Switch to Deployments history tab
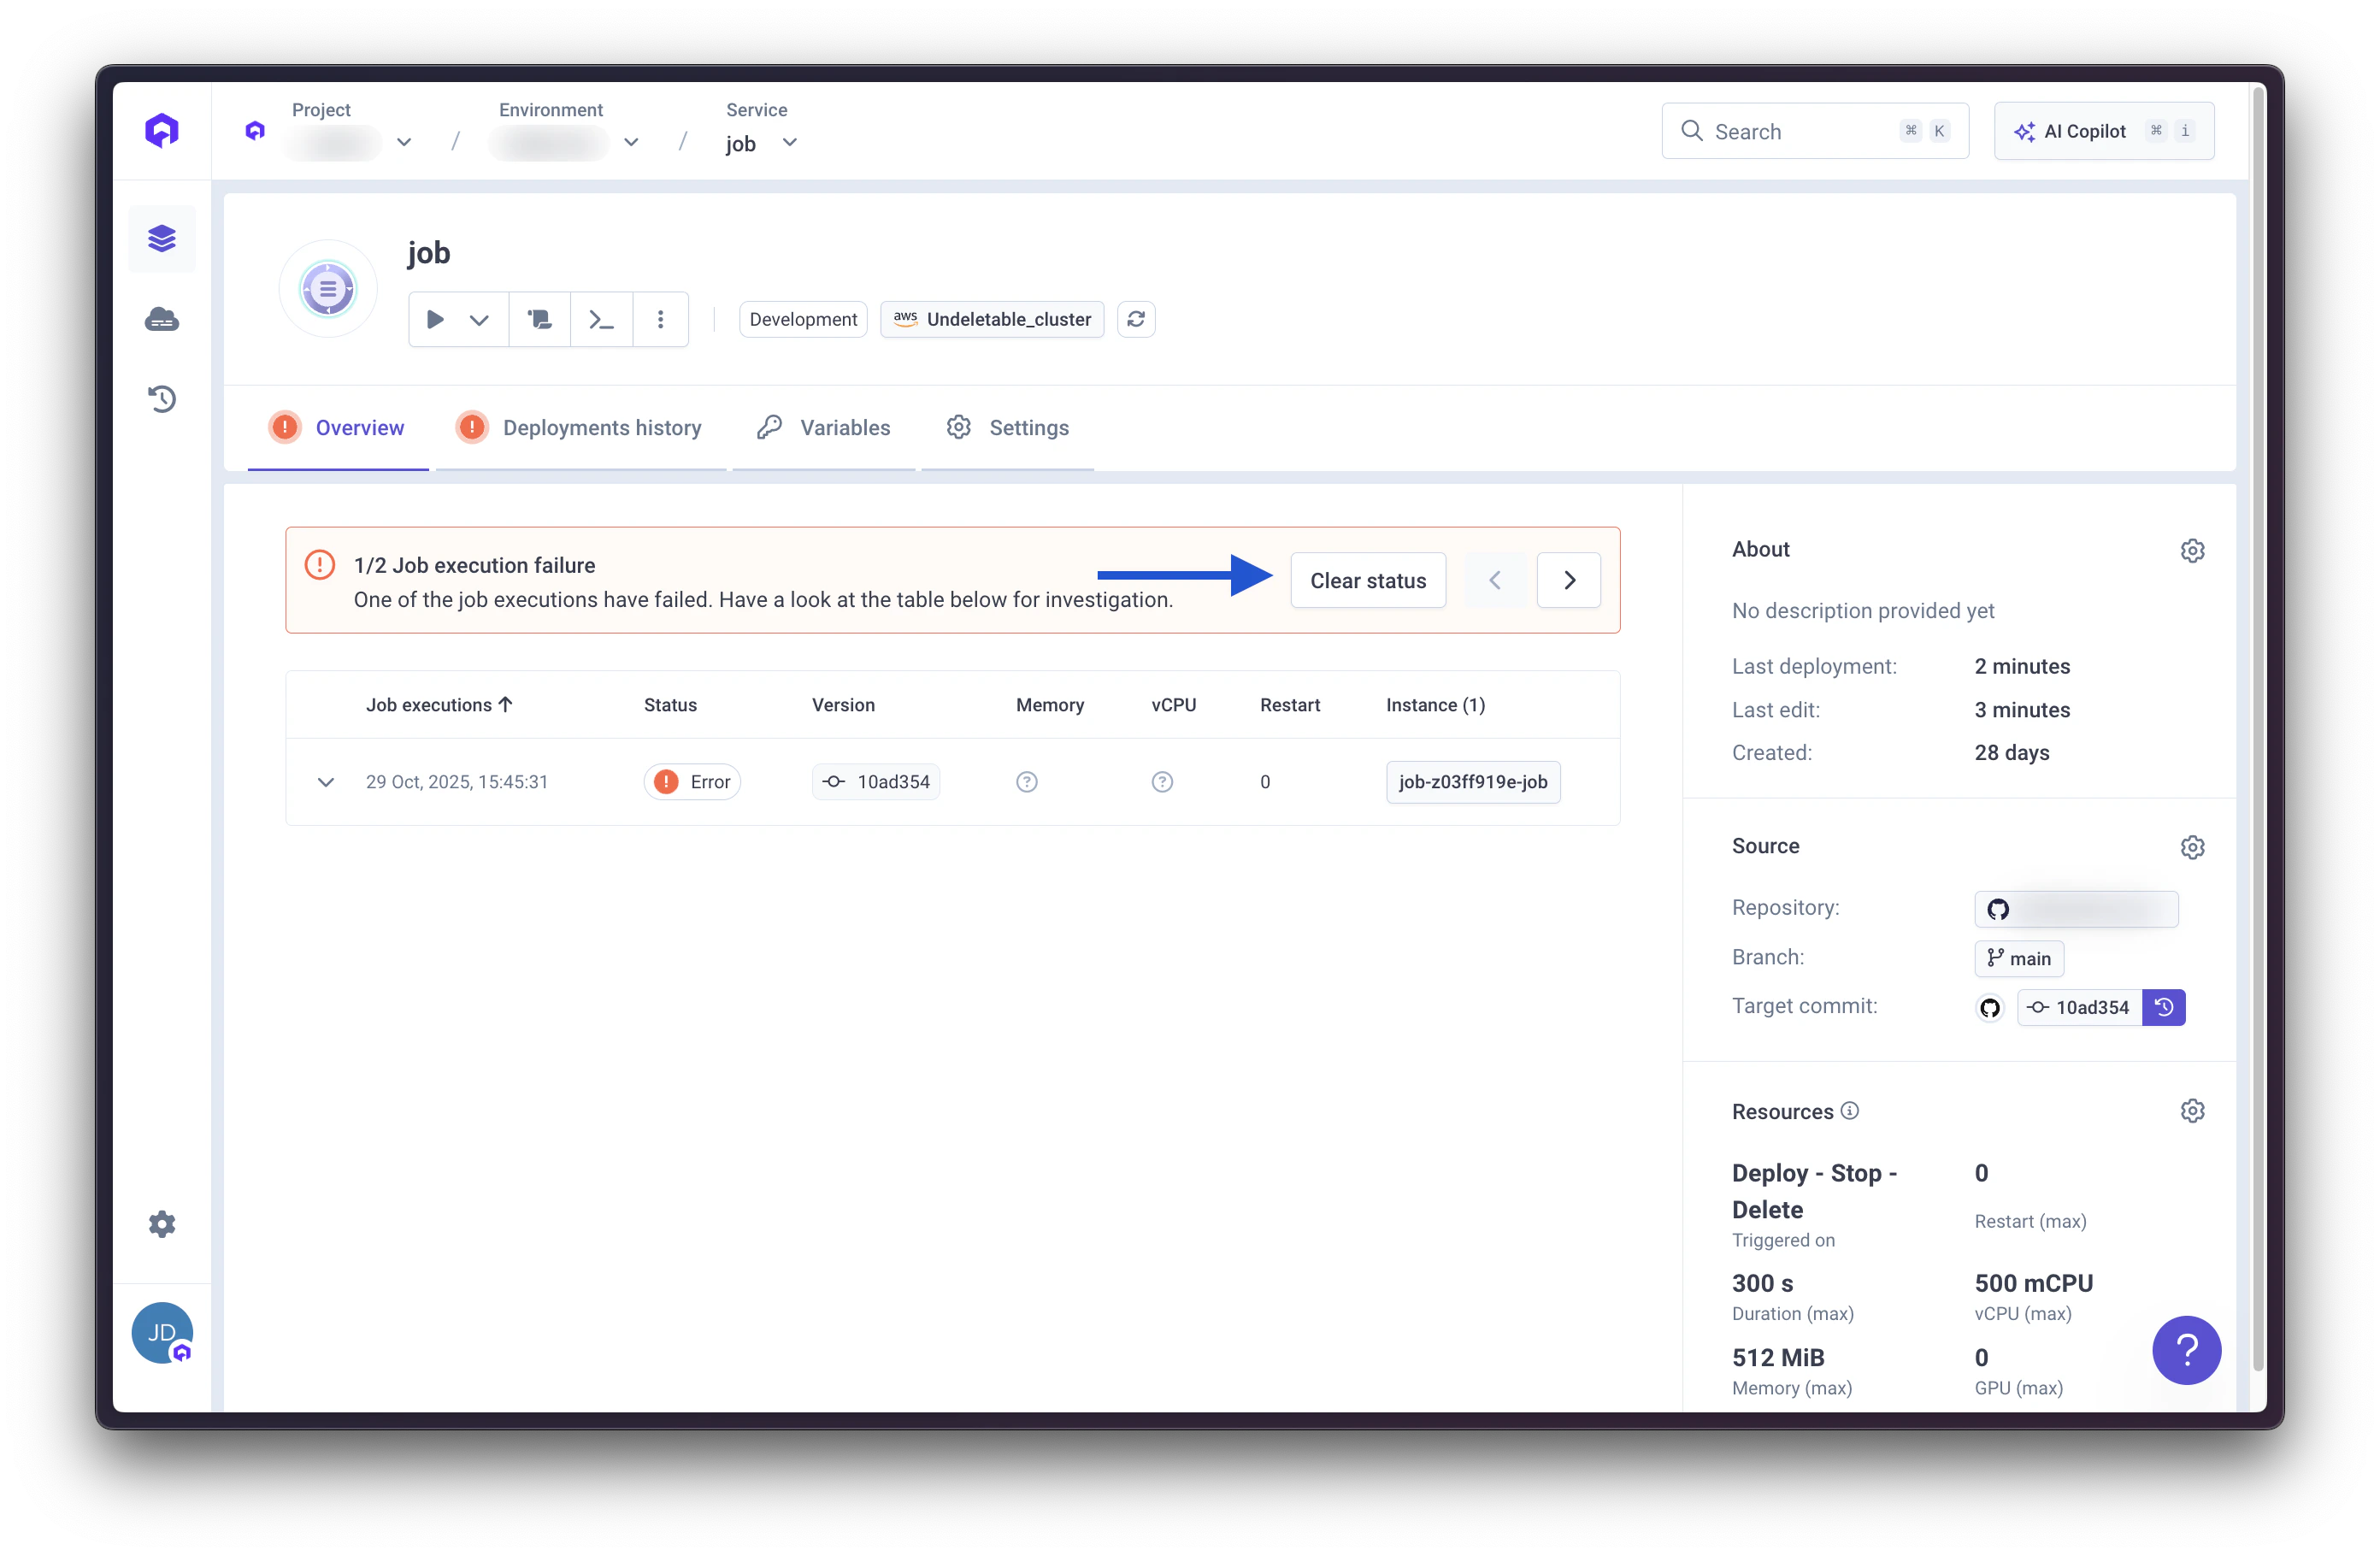 click(x=601, y=428)
